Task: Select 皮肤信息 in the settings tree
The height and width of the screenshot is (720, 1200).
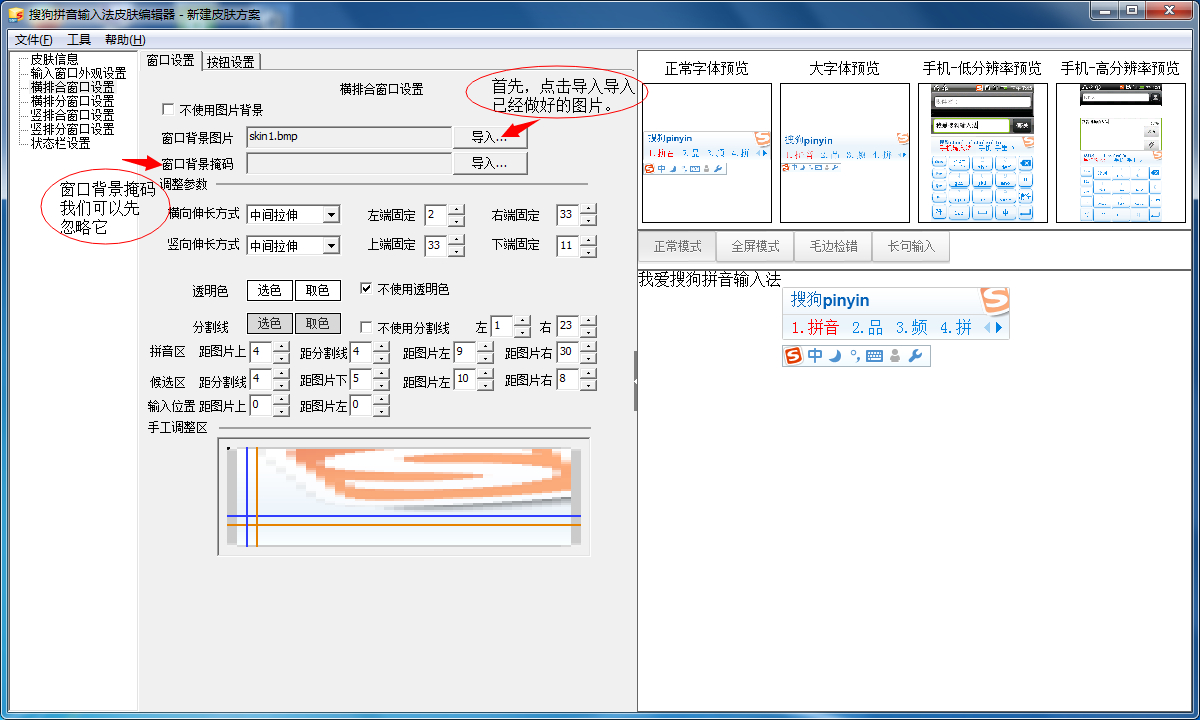Action: (x=54, y=59)
